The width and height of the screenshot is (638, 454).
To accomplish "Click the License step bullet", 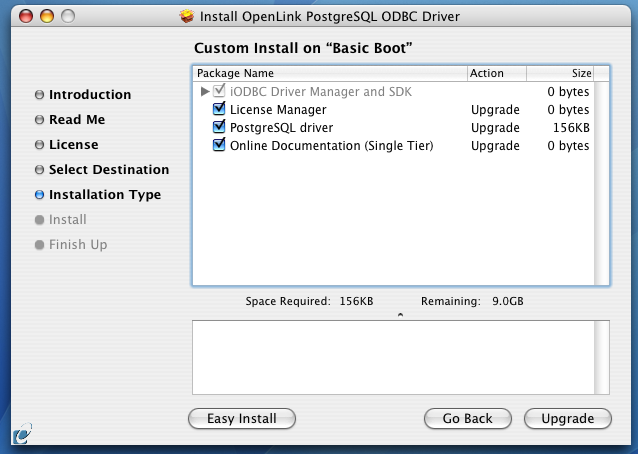I will 39,145.
